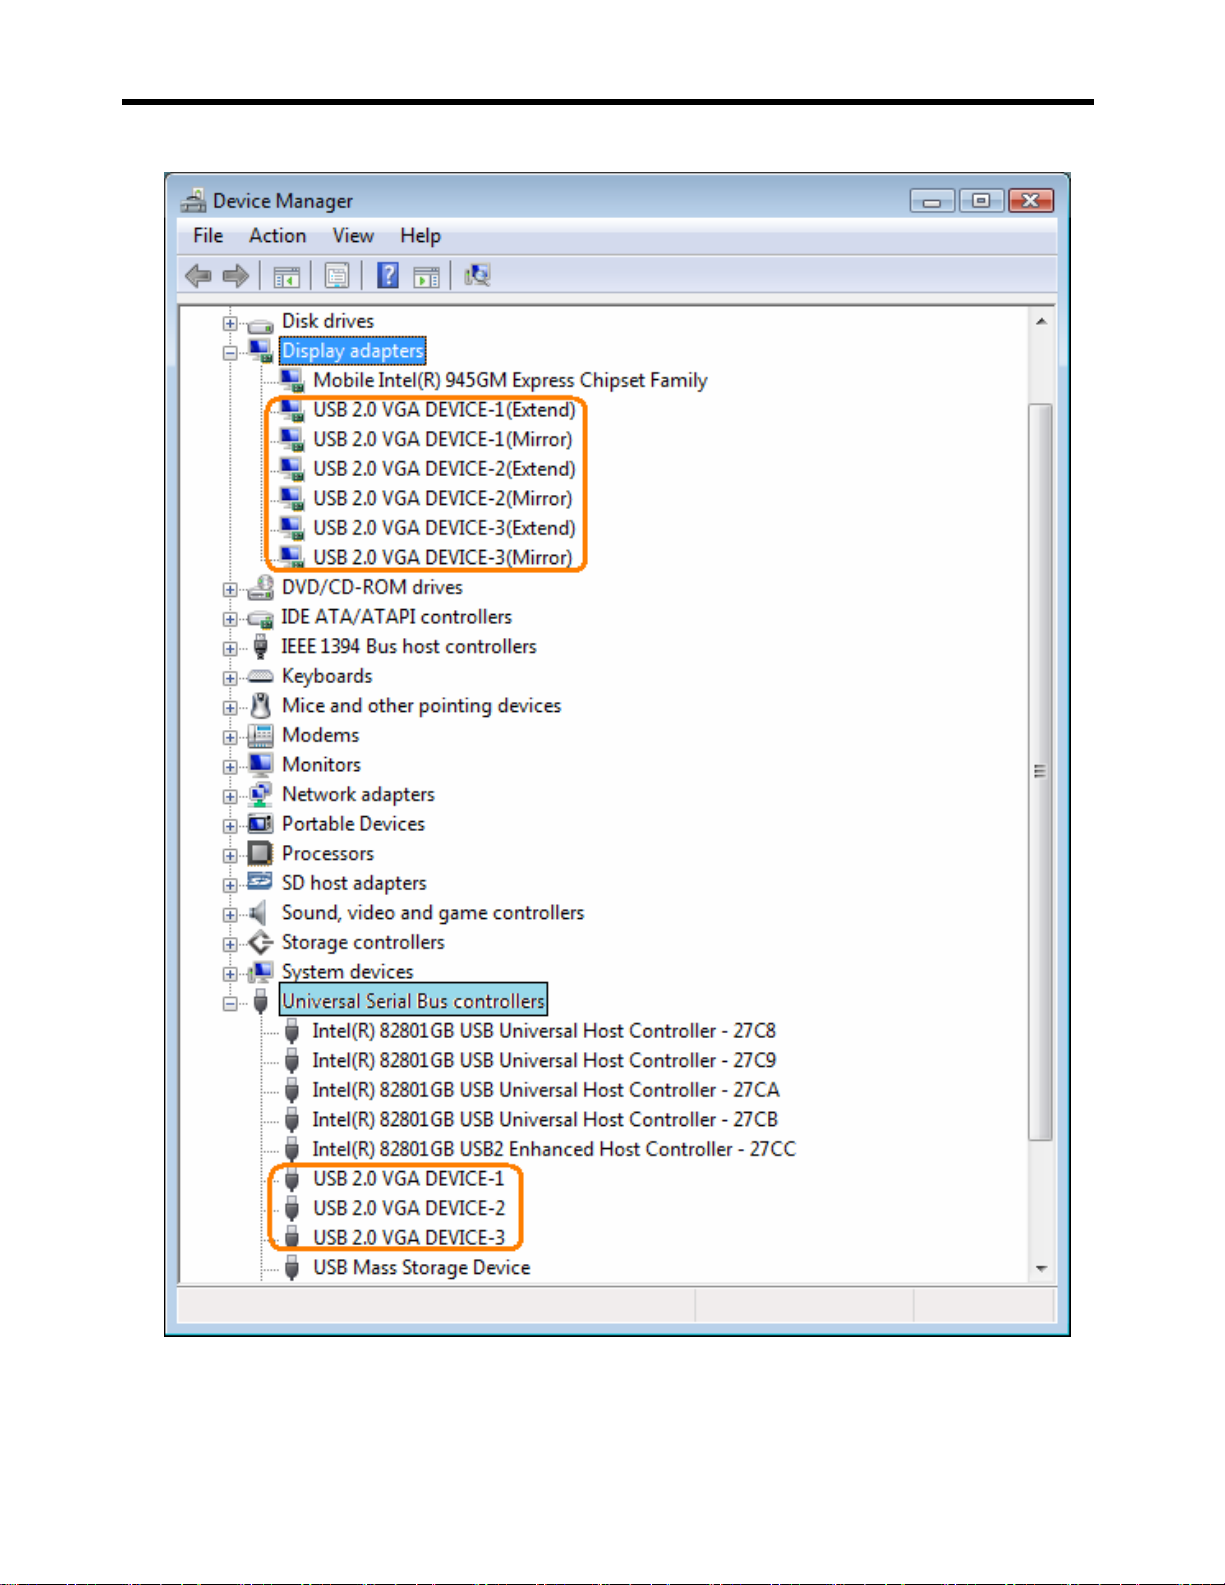Image resolution: width=1225 pixels, height=1585 pixels.
Task: Expand the Modems node
Action: (x=230, y=737)
